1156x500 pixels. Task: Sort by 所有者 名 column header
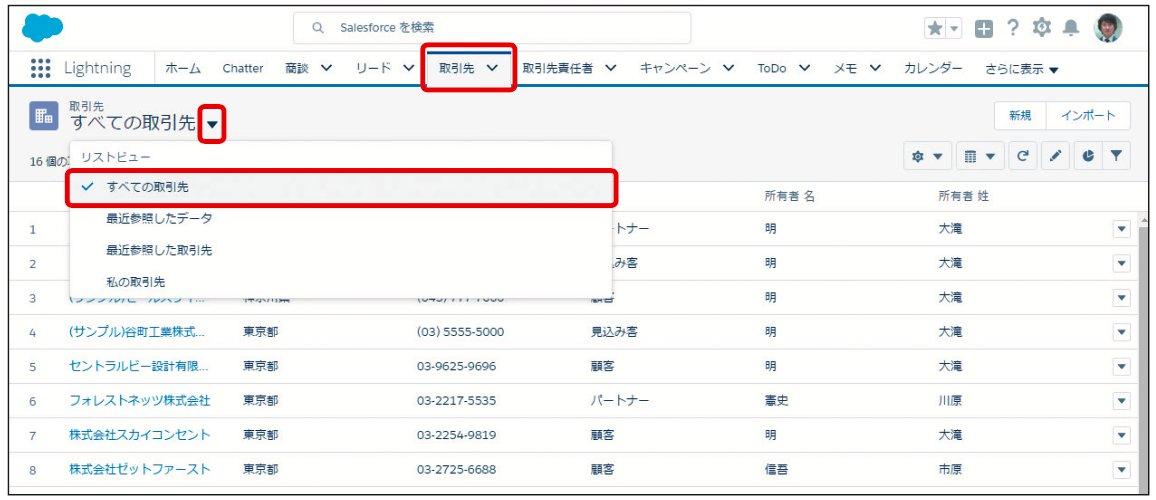[x=790, y=196]
